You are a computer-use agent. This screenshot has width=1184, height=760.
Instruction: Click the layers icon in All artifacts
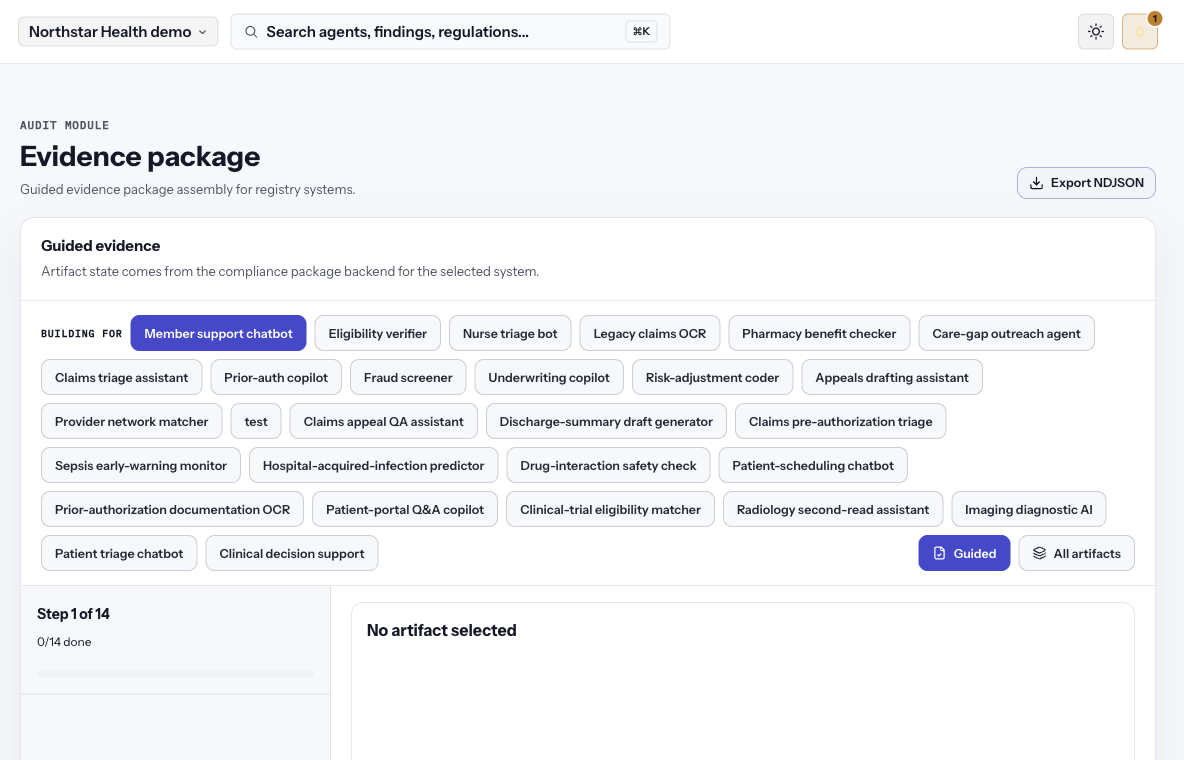tap(1040, 553)
